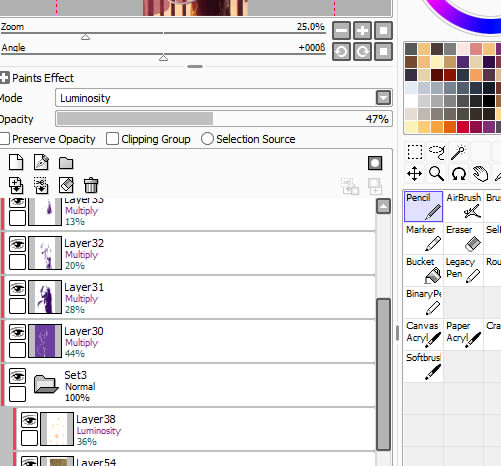Screen dimensions: 501x466
Task: Click the layer mask icon
Action: click(x=375, y=163)
